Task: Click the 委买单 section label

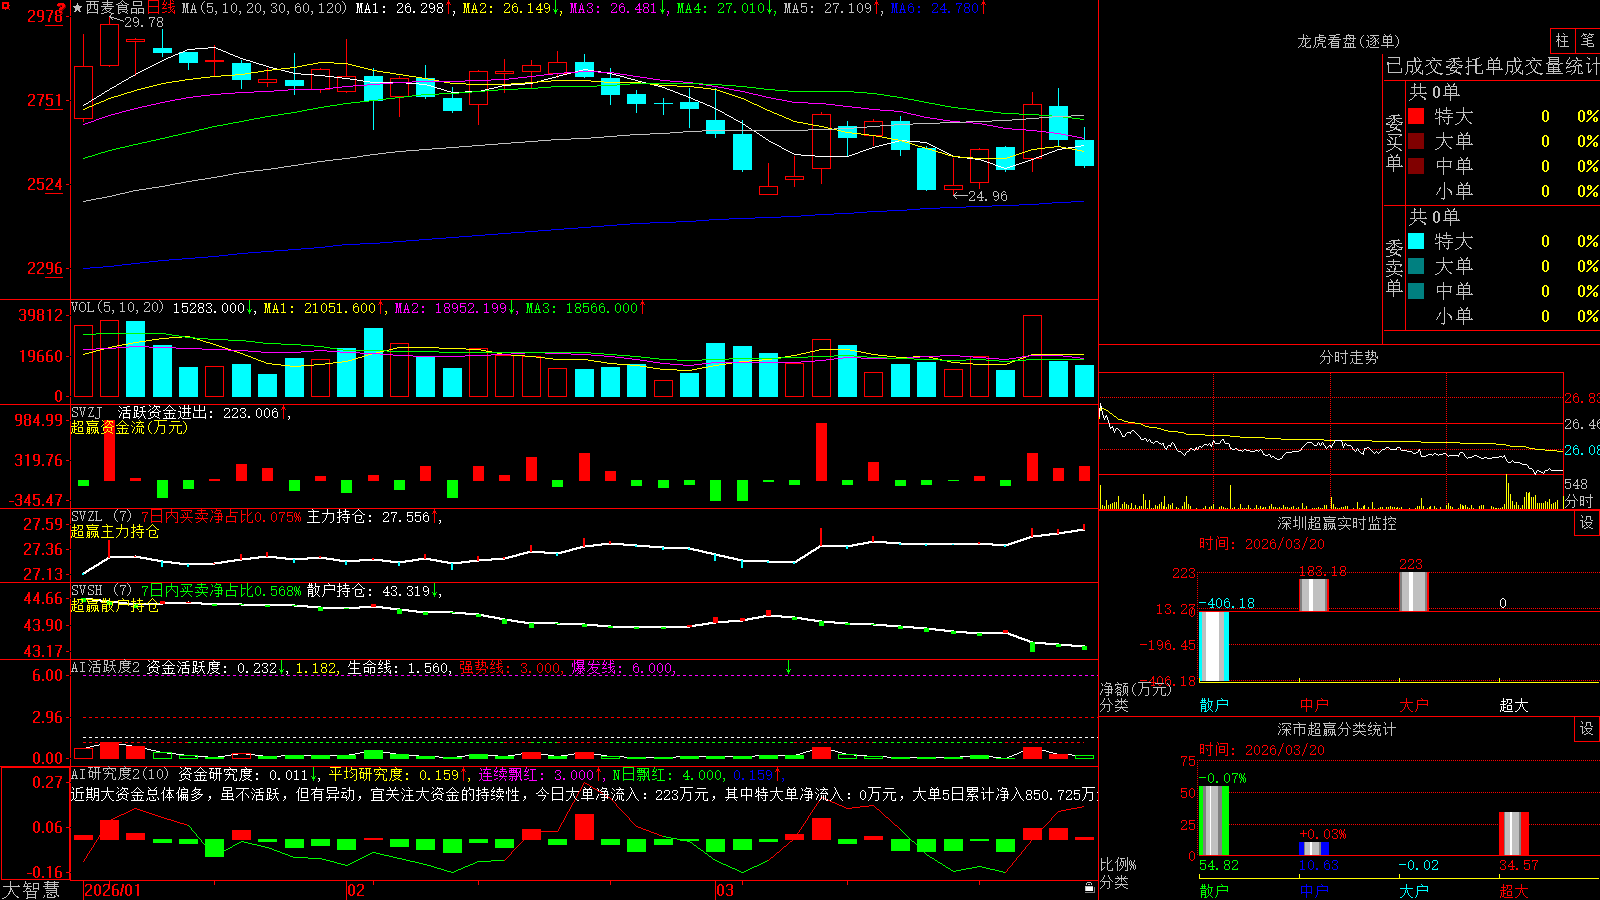Action: pos(1394,142)
